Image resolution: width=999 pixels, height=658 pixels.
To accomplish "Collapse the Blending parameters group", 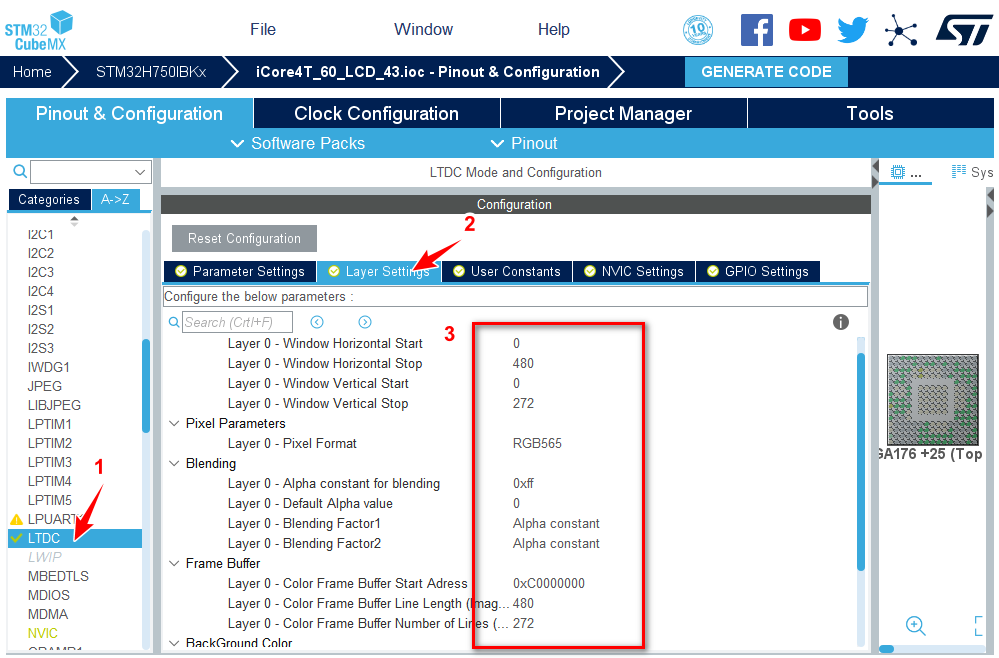I will pos(175,464).
